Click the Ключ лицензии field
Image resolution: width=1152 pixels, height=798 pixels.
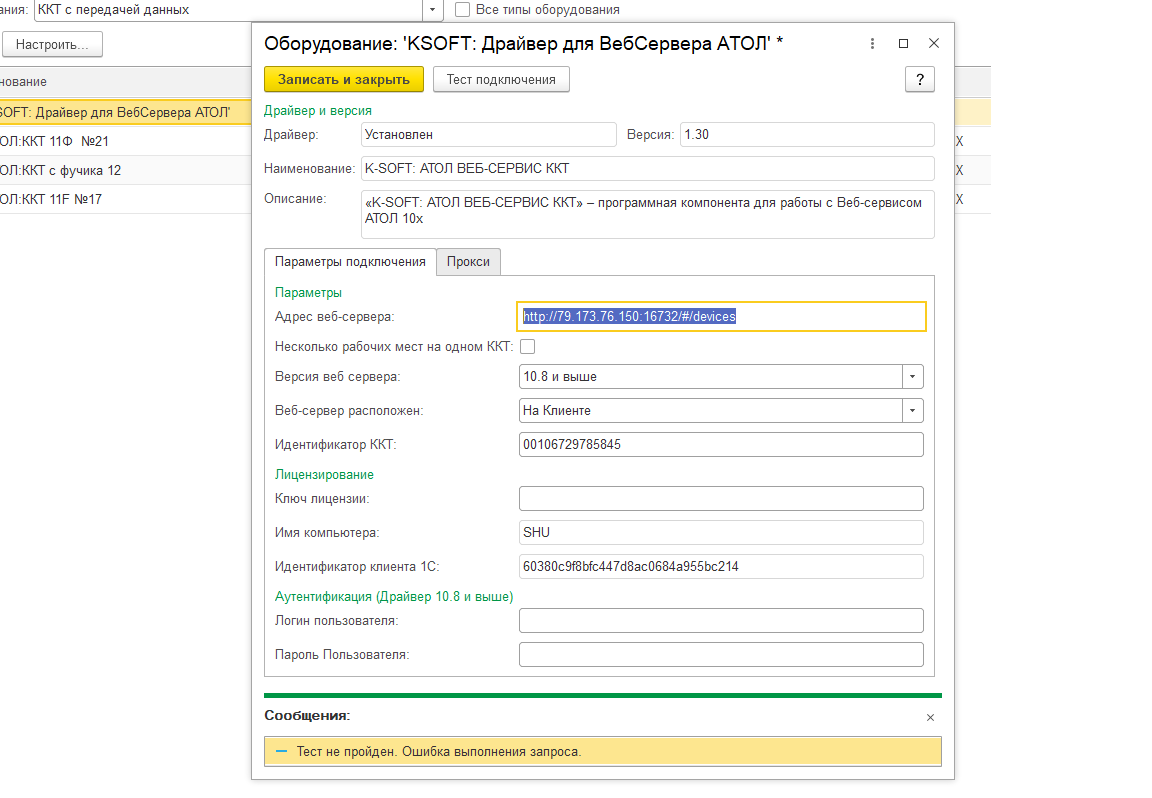point(721,498)
